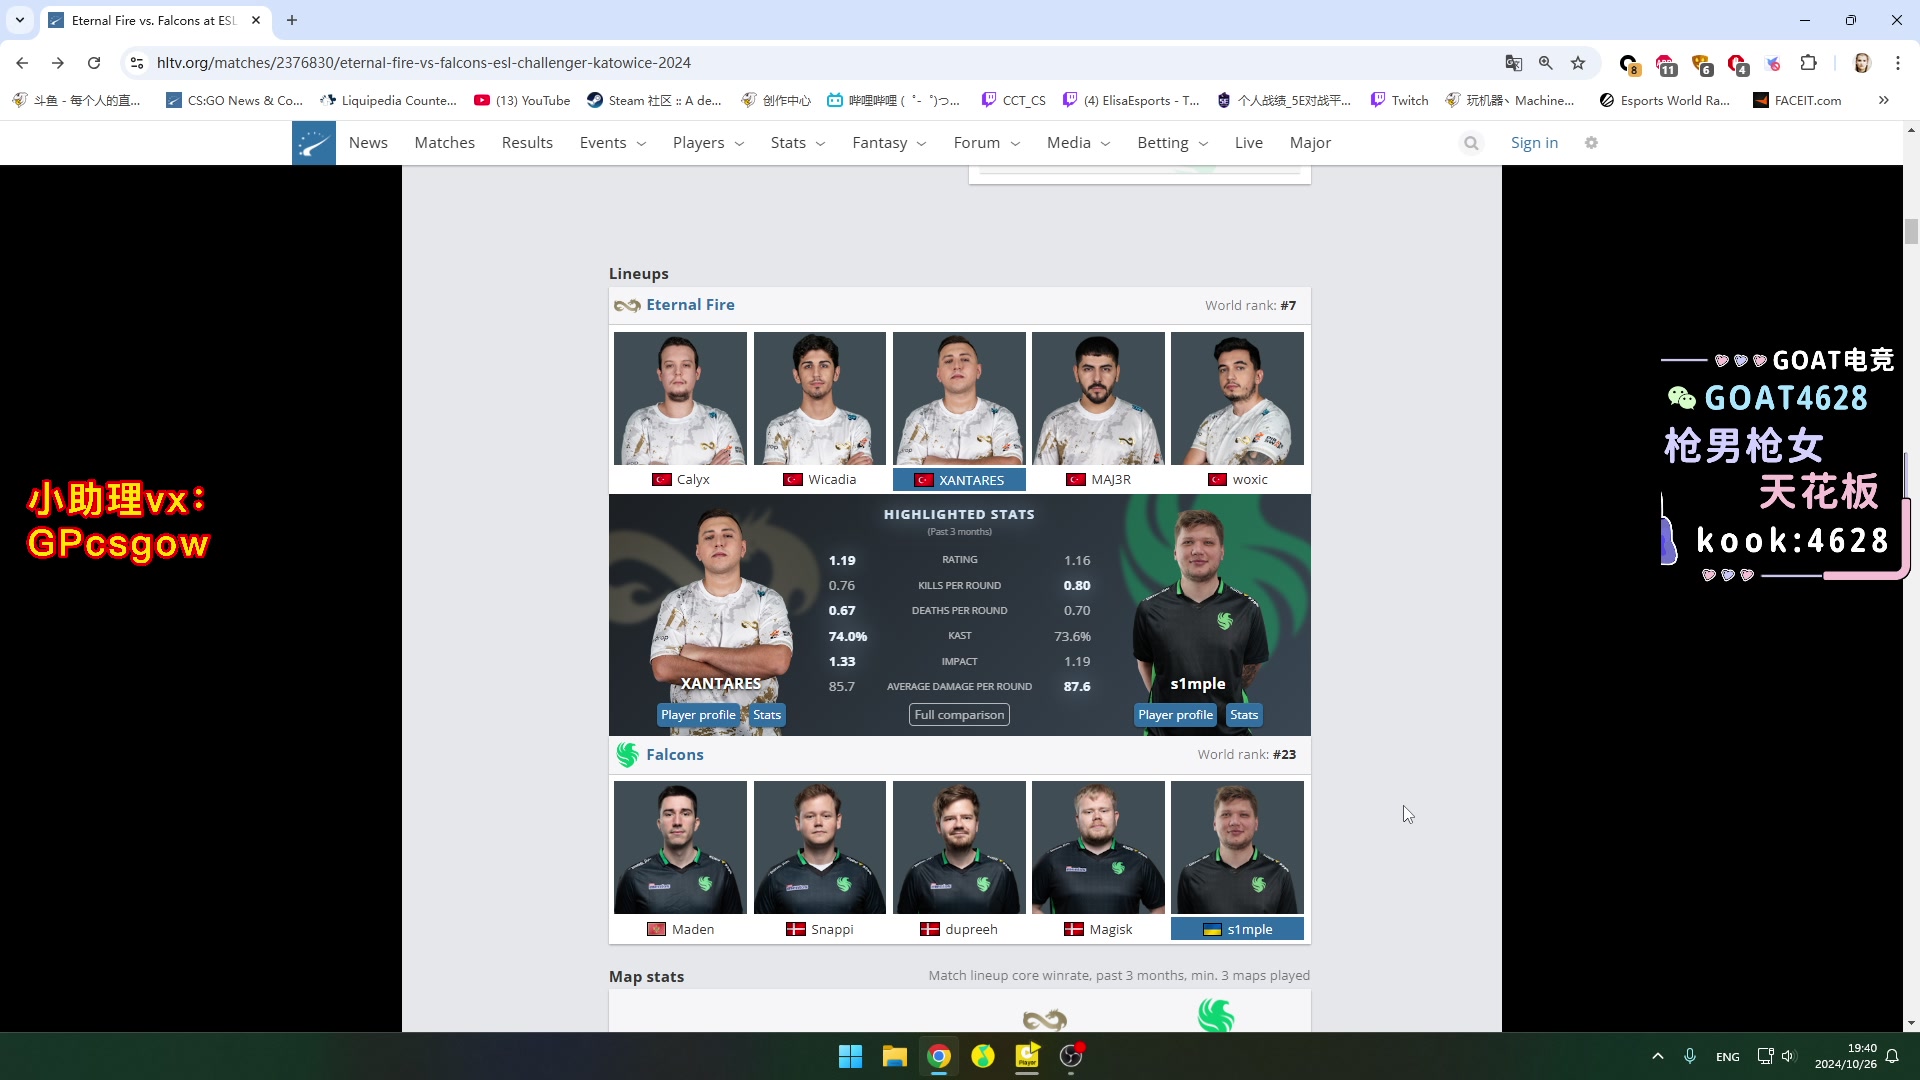This screenshot has height=1080, width=1920.
Task: Select Eternal Fire world rank #7 link
Action: click(1288, 305)
